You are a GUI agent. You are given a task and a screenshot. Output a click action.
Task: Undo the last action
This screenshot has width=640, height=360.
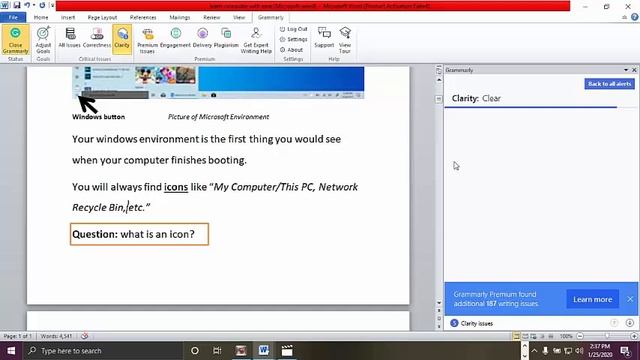(27, 5)
